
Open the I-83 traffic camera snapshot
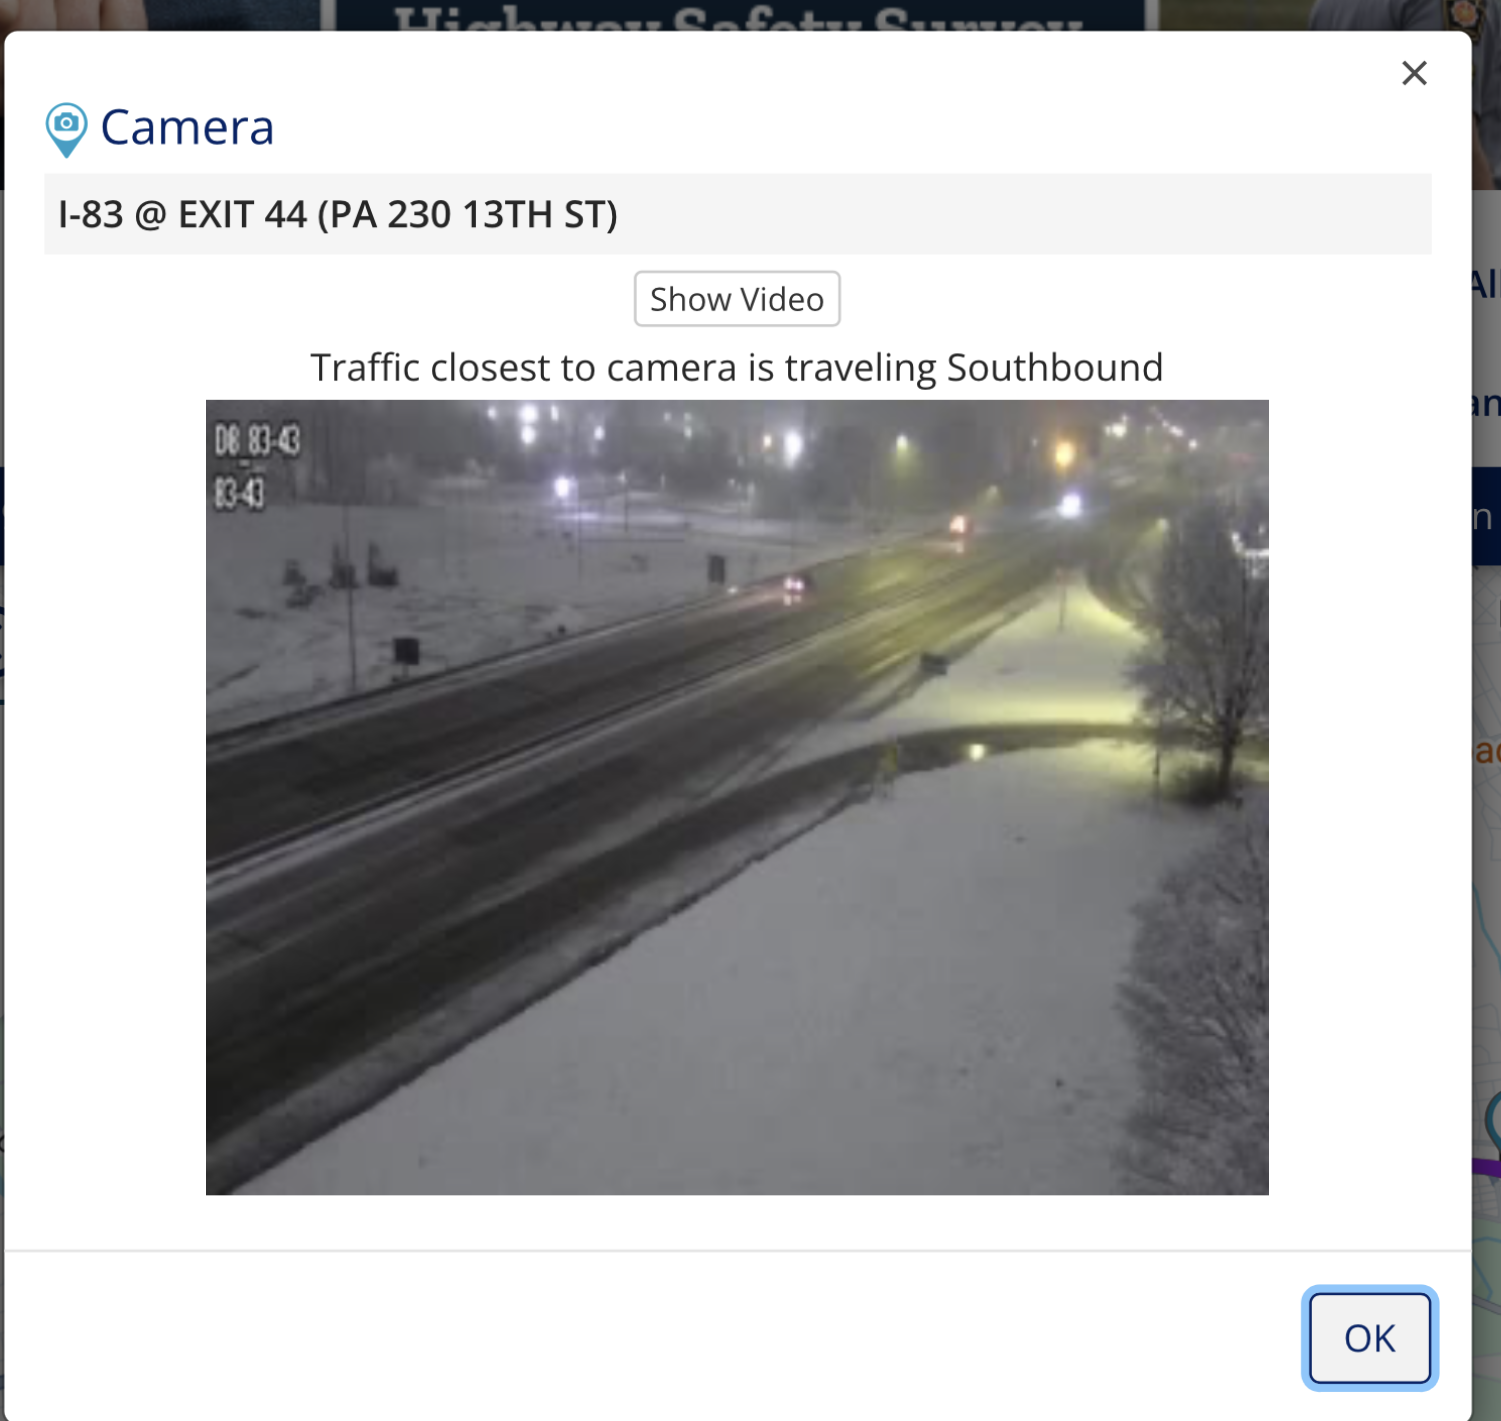tap(737, 797)
